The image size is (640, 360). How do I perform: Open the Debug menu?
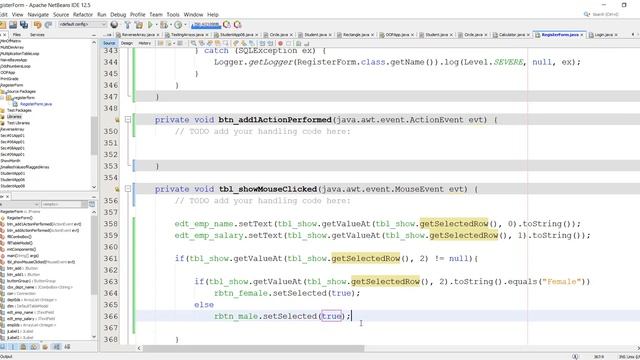(x=118, y=14)
